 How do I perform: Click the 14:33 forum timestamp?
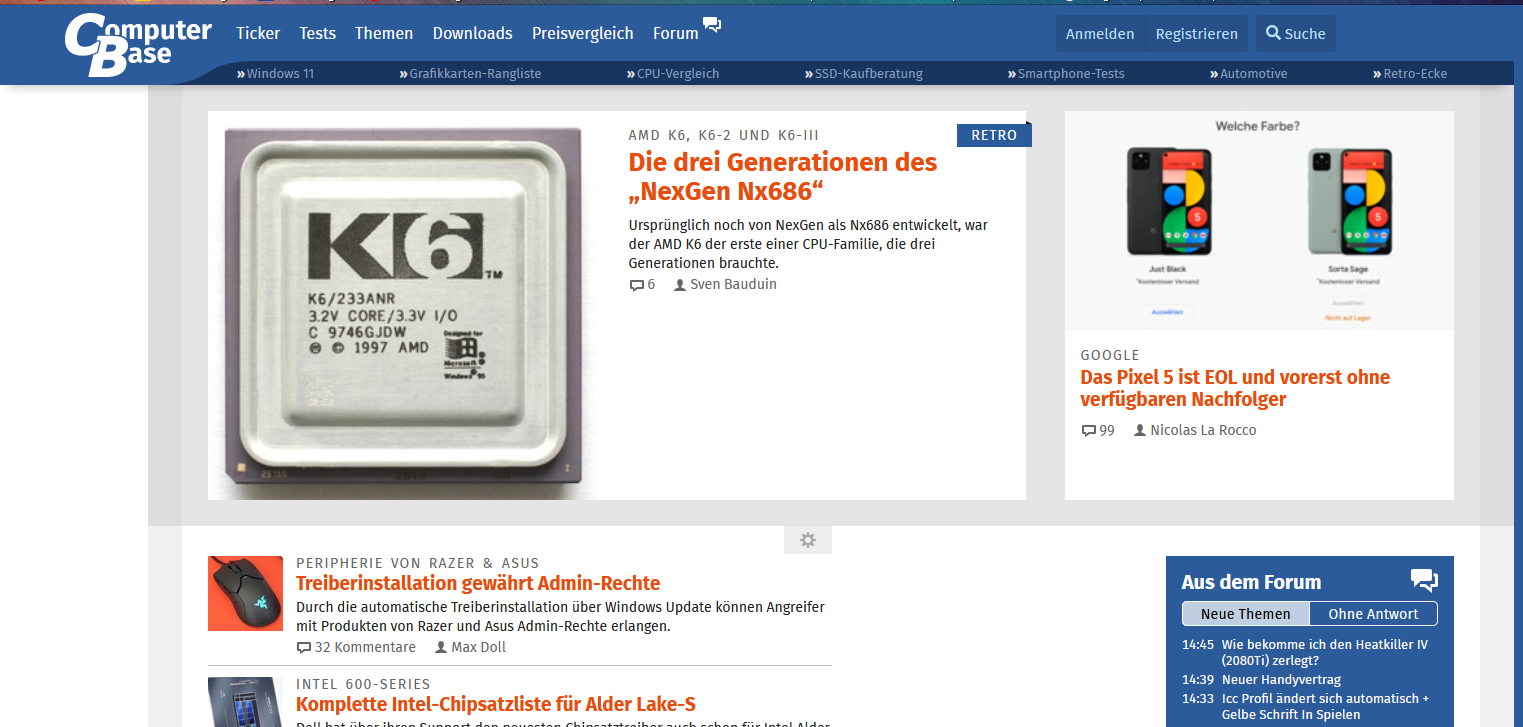[1198, 699]
